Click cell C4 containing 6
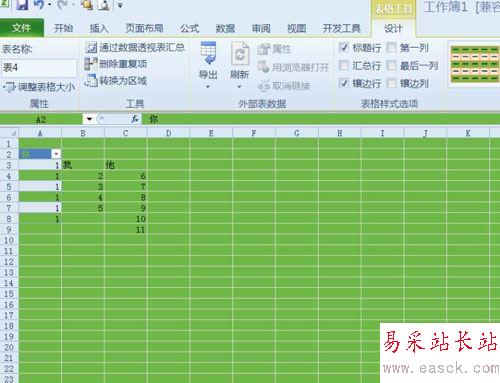The height and width of the screenshot is (383, 500). point(126,176)
